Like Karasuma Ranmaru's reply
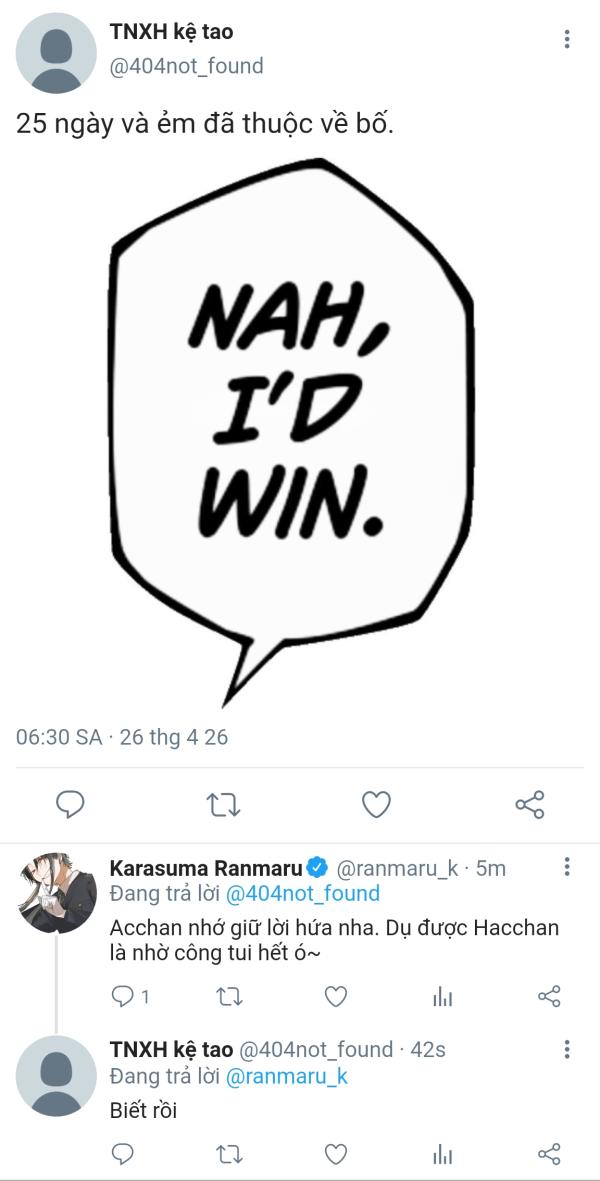The image size is (600, 1181). (336, 996)
